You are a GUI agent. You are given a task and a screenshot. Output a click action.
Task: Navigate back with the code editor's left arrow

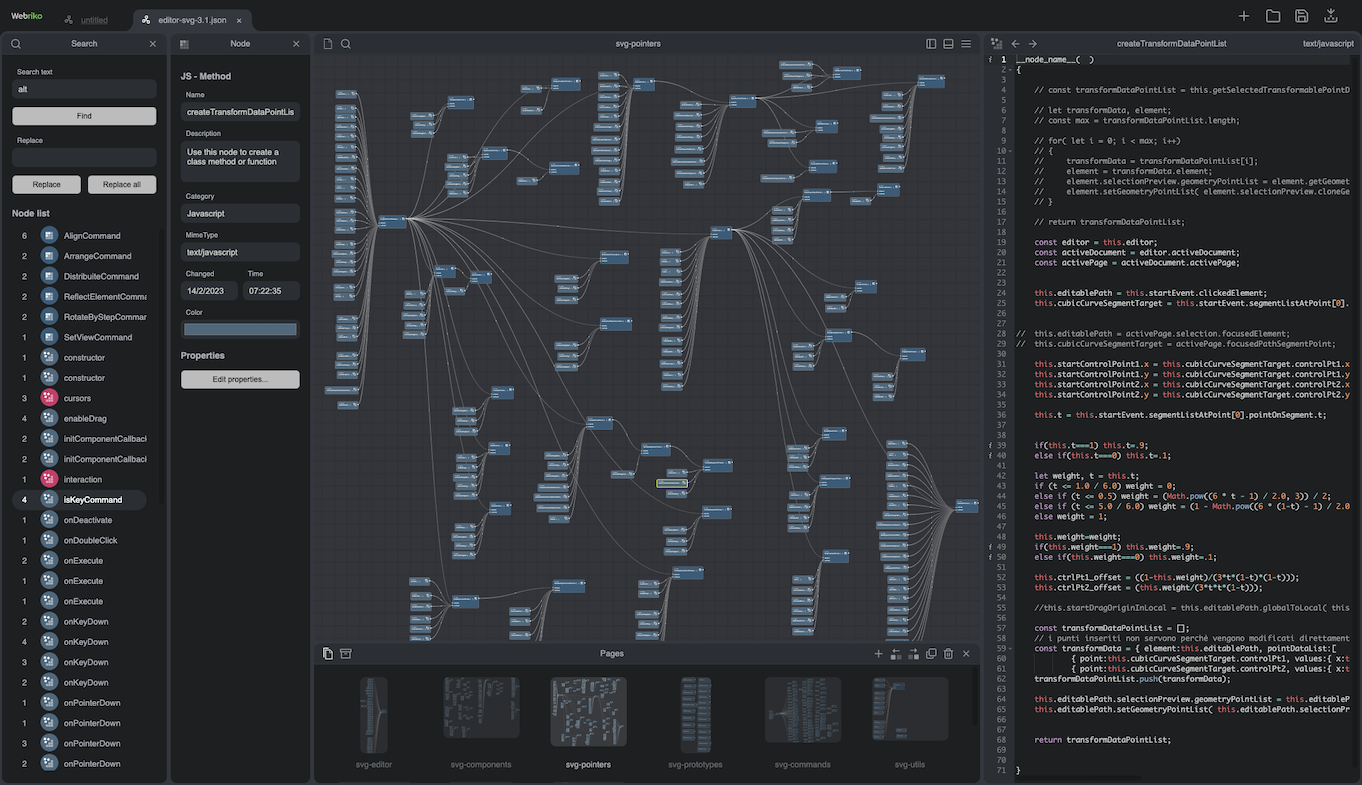[1015, 43]
